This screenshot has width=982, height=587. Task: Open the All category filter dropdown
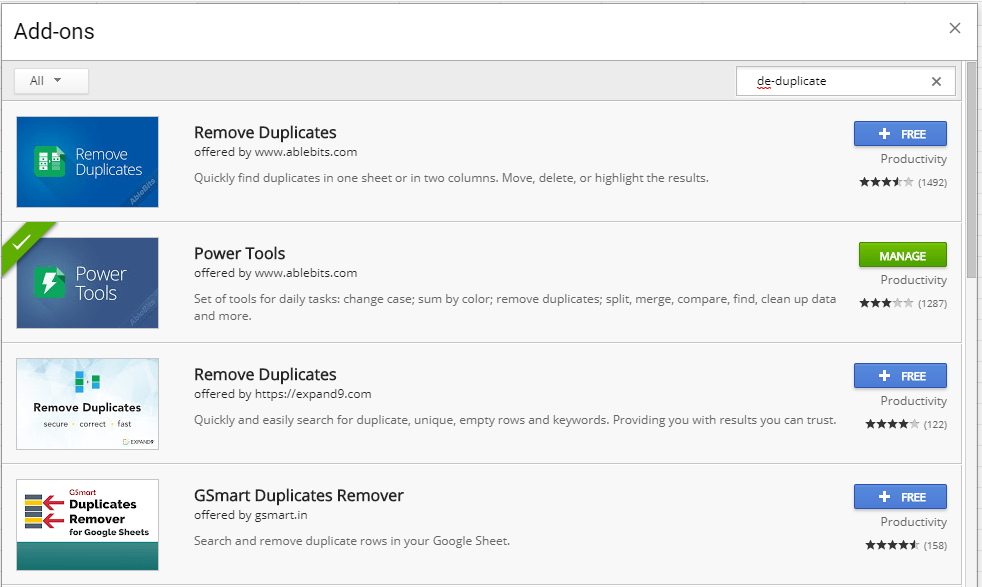point(51,81)
